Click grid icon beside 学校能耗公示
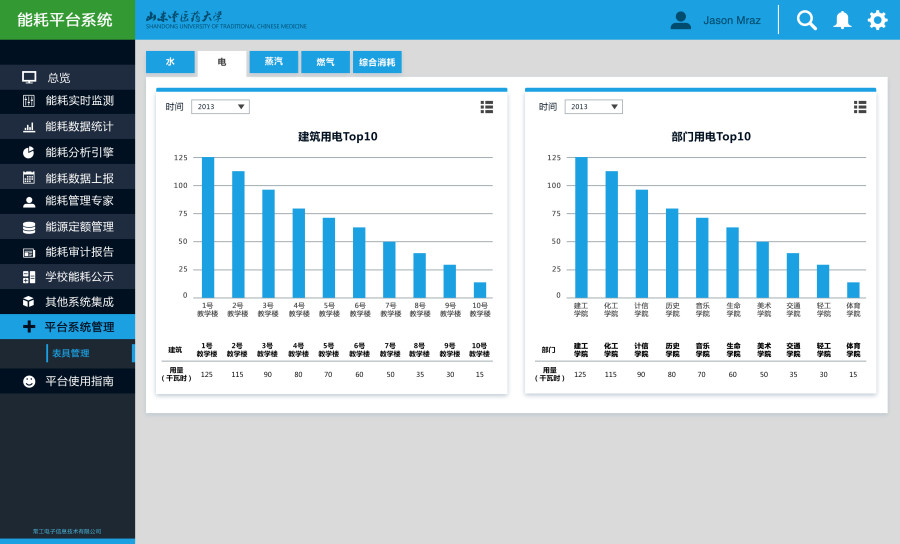Image resolution: width=900 pixels, height=544 pixels. pyautogui.click(x=29, y=277)
